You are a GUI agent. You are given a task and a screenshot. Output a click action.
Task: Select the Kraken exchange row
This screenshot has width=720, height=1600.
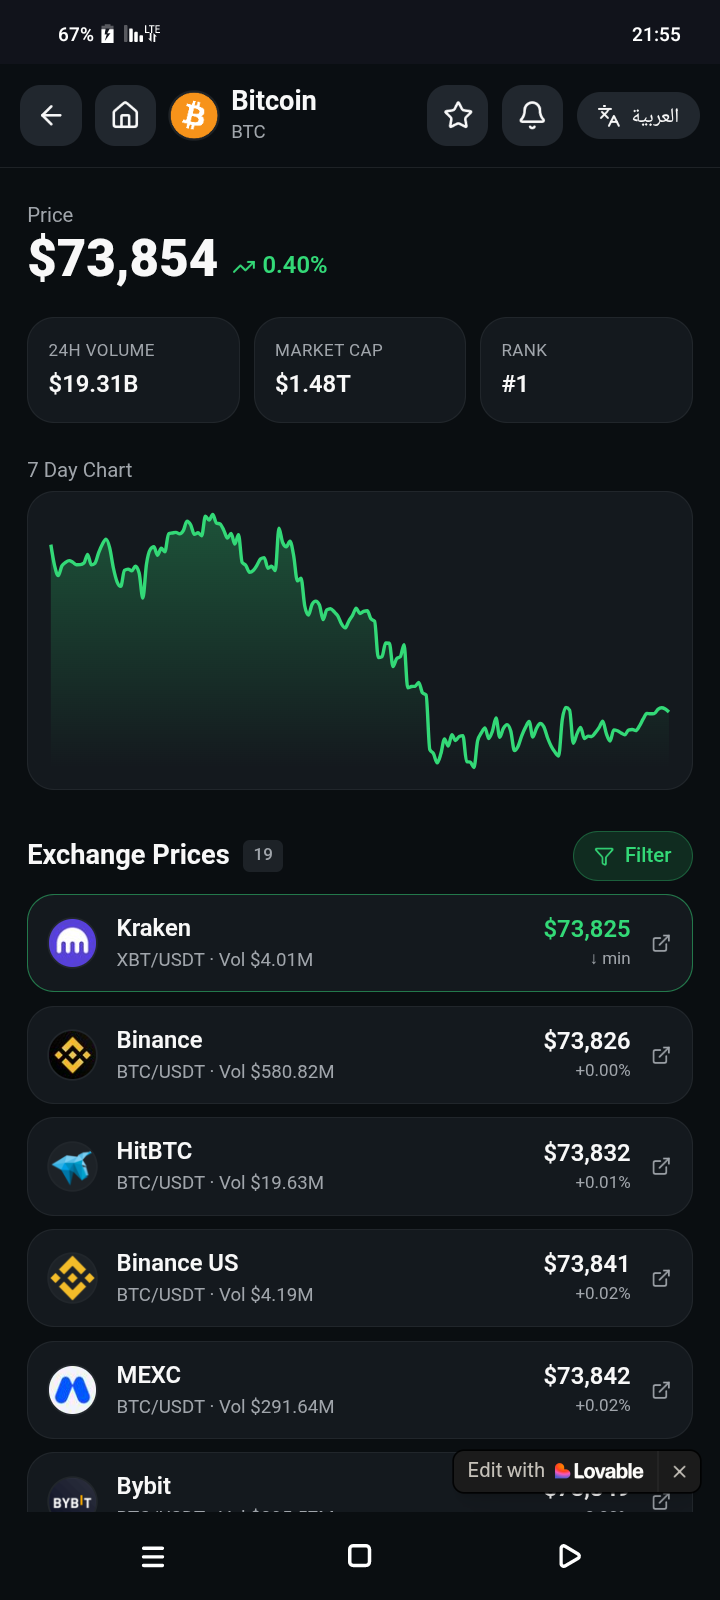360,943
